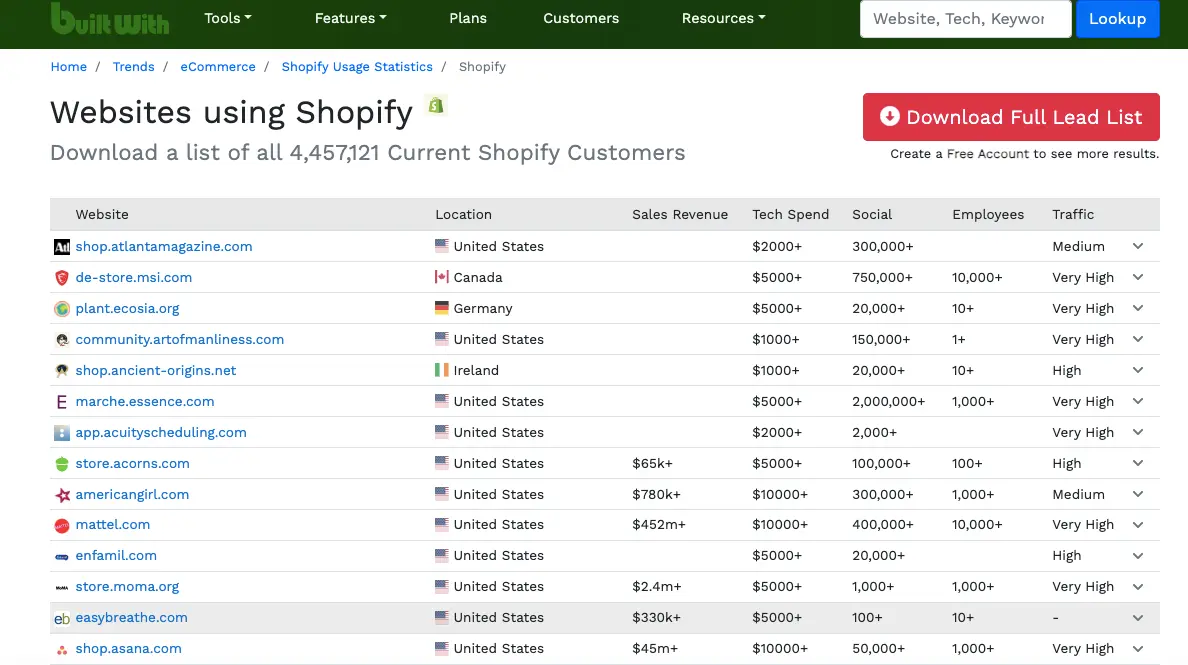The height and width of the screenshot is (665, 1188).
Task: Click the Ecosia globe favicon
Action: [61, 308]
